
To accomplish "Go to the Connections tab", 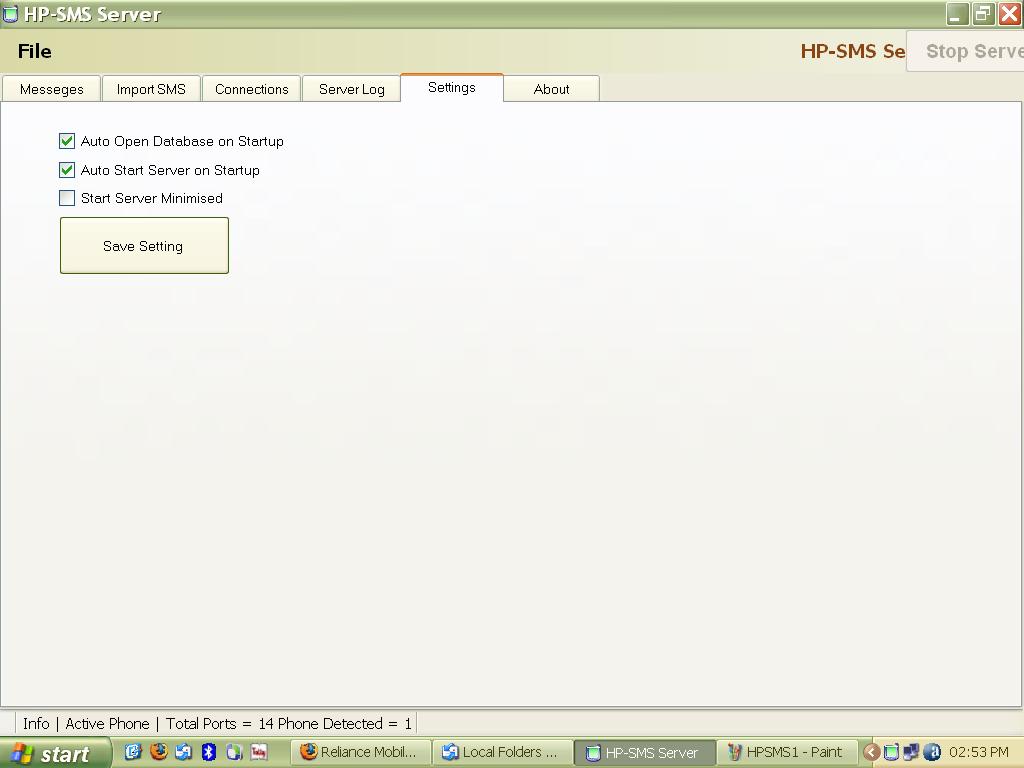I will 251,89.
